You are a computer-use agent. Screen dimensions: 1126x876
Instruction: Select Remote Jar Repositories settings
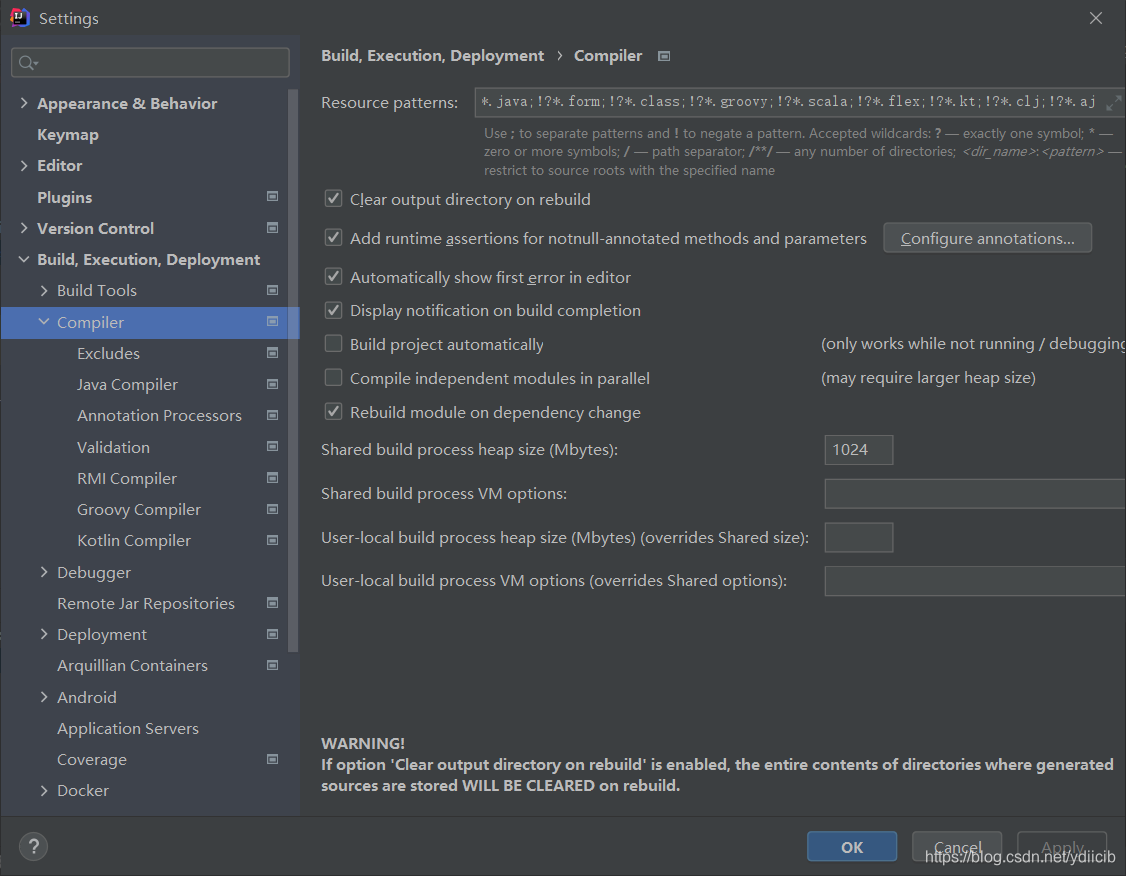tap(146, 604)
